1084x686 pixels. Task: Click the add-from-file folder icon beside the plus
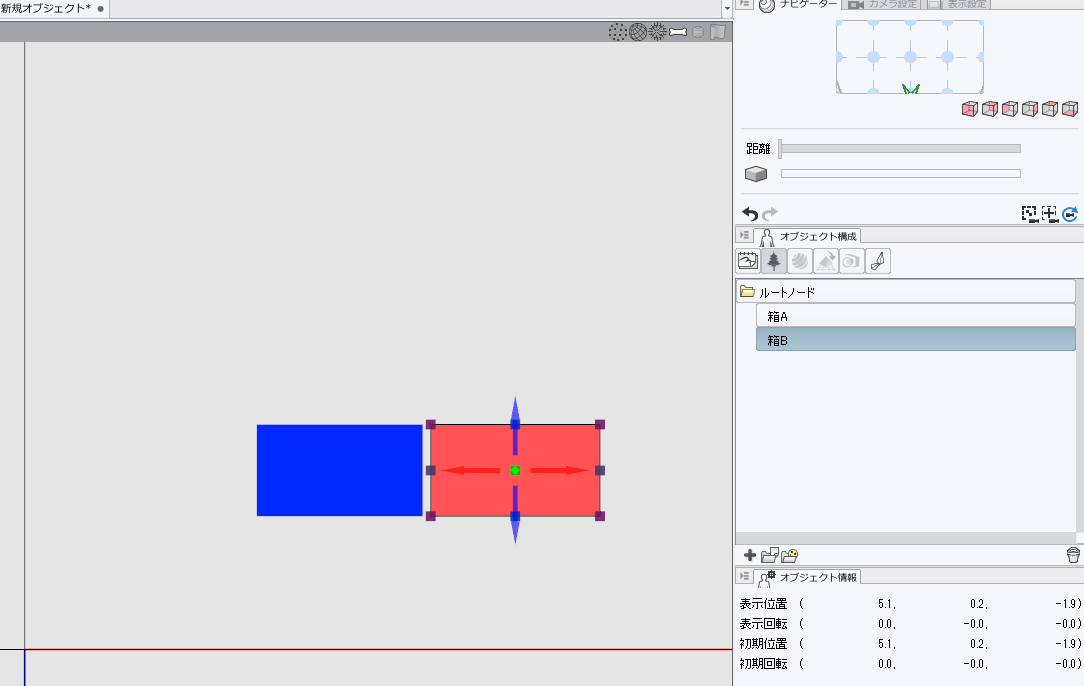770,555
